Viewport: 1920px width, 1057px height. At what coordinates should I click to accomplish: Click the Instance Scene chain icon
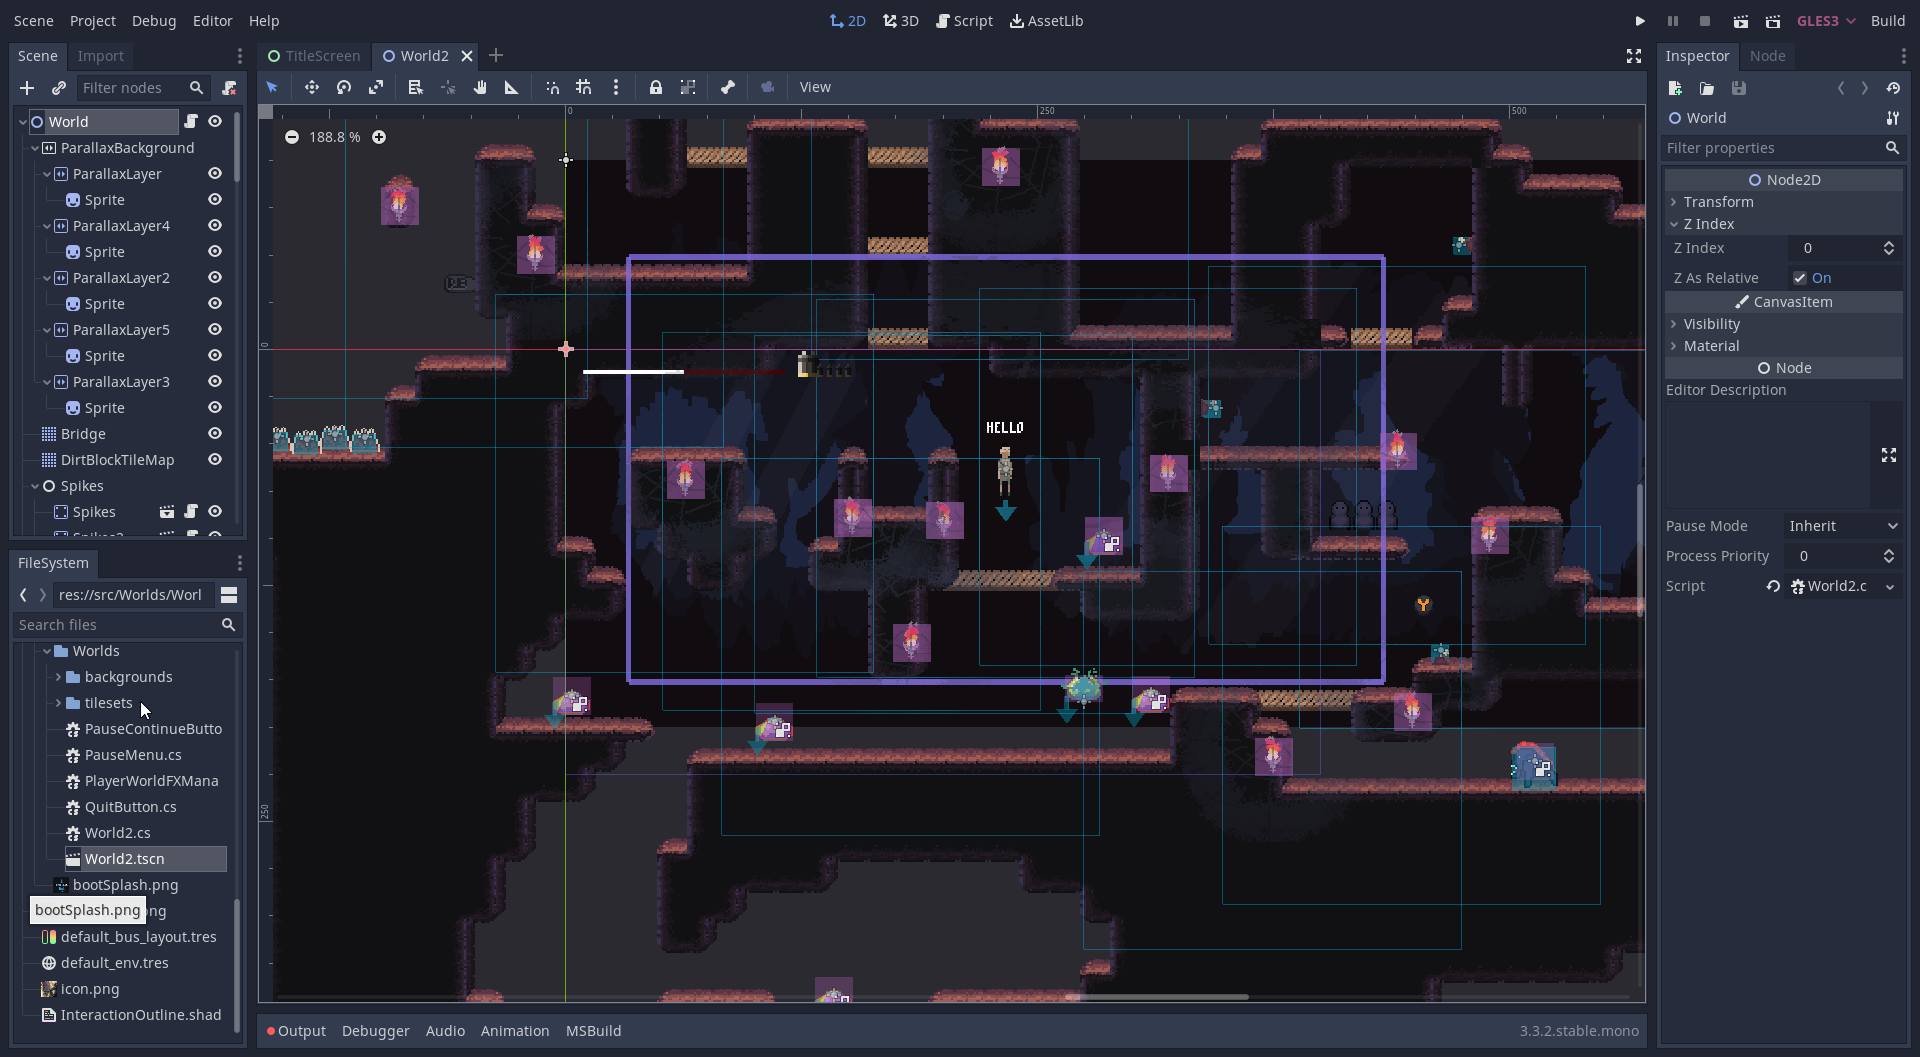pos(59,88)
